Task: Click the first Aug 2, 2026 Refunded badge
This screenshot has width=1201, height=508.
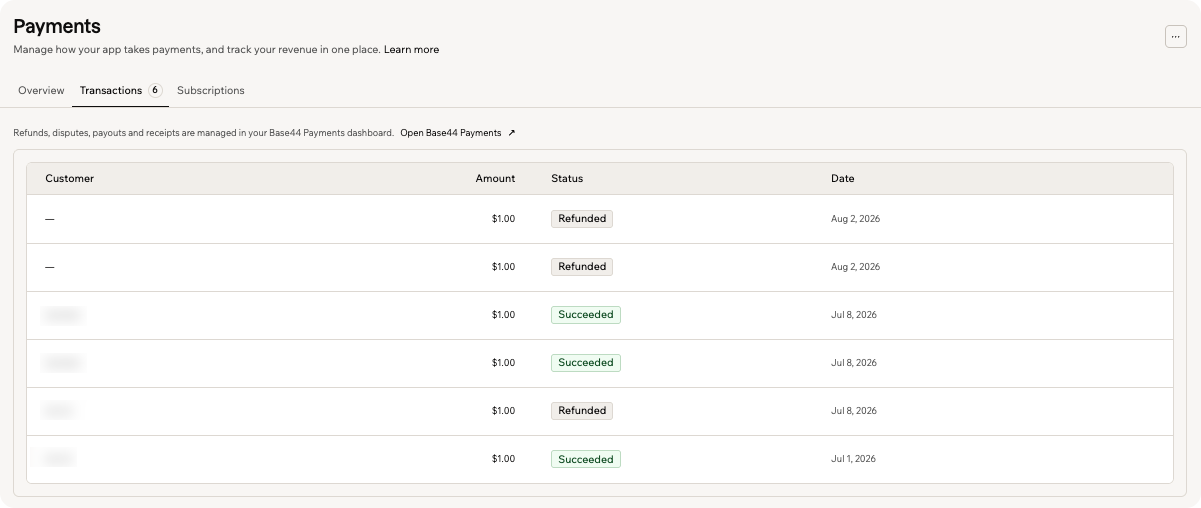Action: pos(582,219)
